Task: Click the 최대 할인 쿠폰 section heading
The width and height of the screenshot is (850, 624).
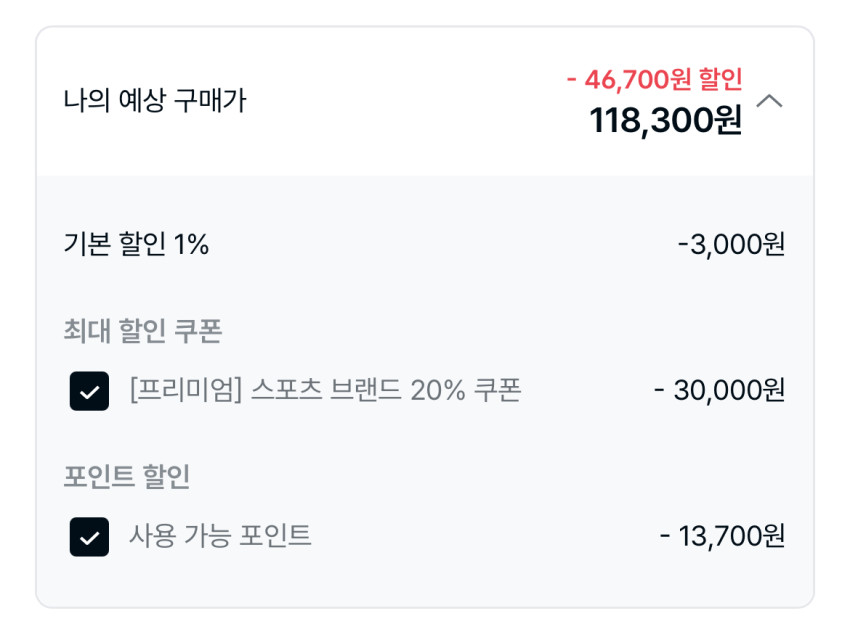Action: tap(142, 331)
